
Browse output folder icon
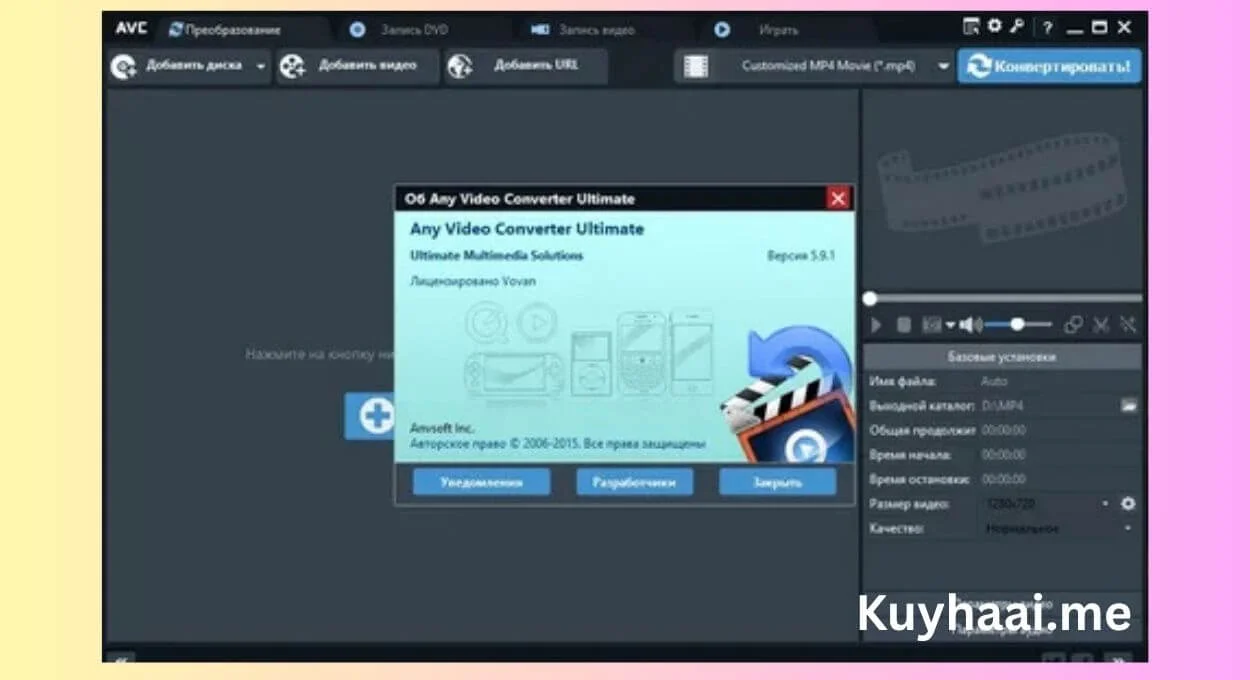point(1129,405)
